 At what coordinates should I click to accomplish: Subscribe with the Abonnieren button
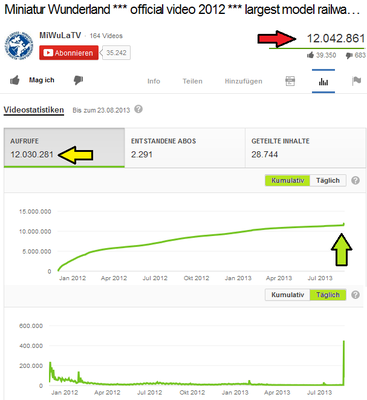[x=69, y=53]
